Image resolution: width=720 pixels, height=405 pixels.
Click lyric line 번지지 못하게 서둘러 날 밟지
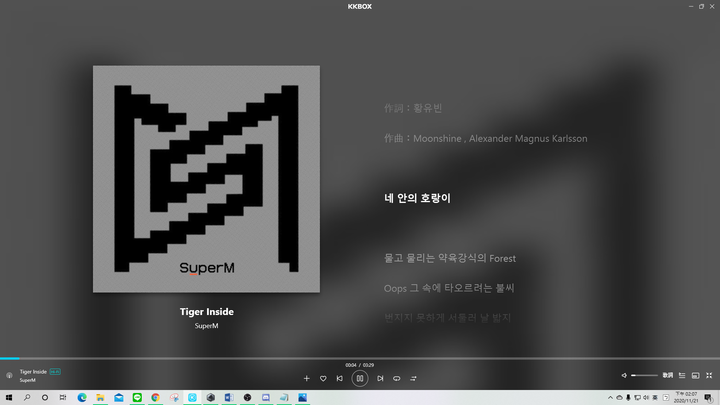[x=448, y=317]
